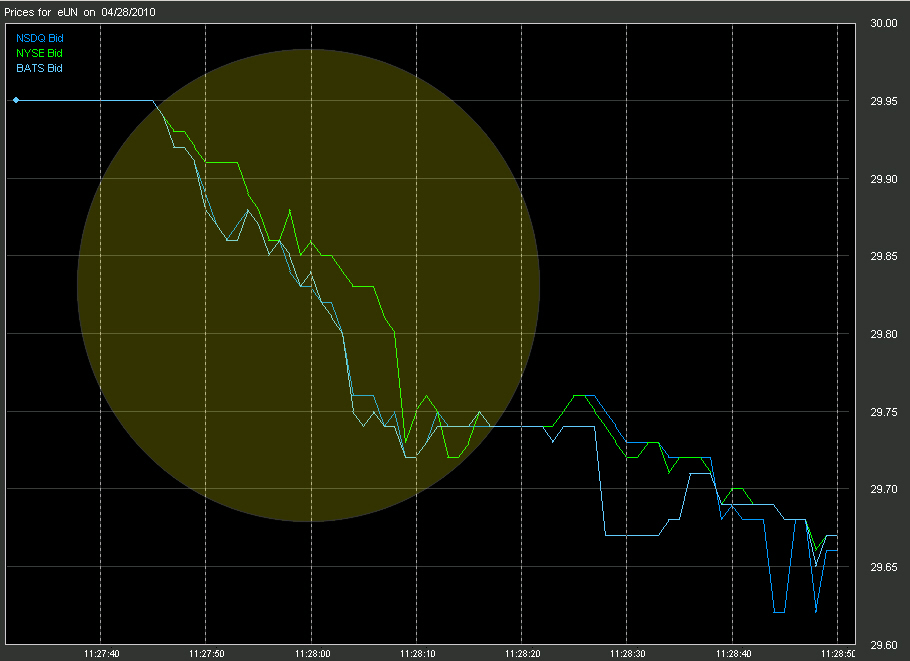The width and height of the screenshot is (910, 661).
Task: Select the 11:28:00 time axis label
Action: tap(312, 654)
